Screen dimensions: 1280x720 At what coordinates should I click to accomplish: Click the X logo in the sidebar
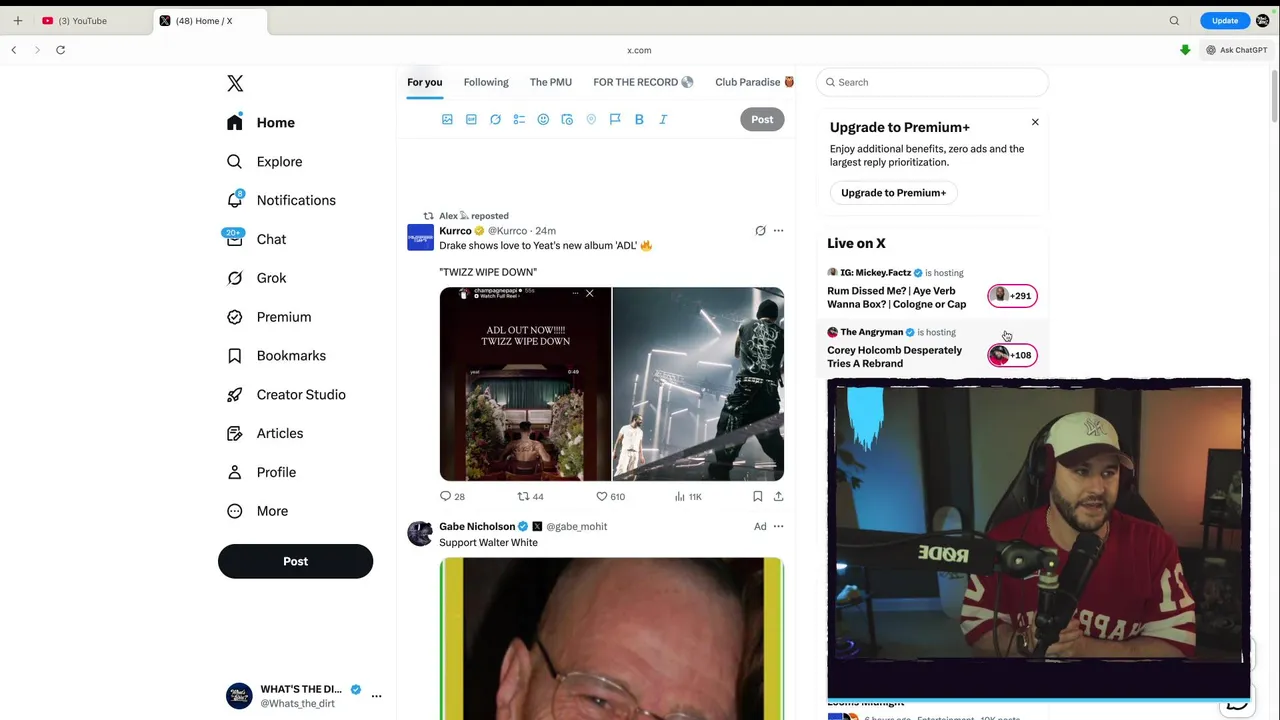click(235, 84)
